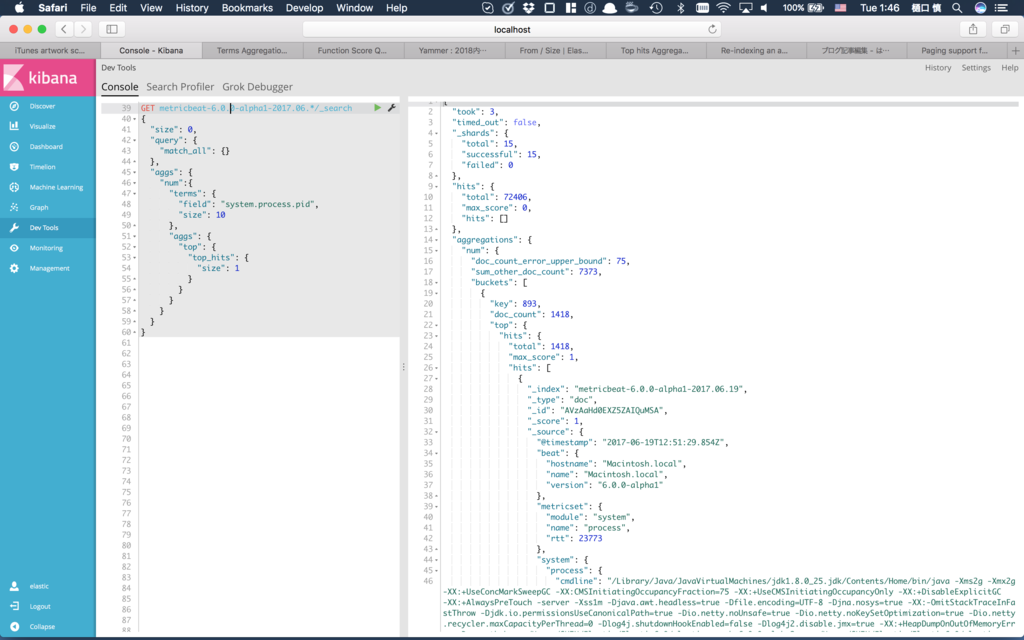Select the Console tab
Viewport: 1024px width, 640px height.
(x=120, y=87)
